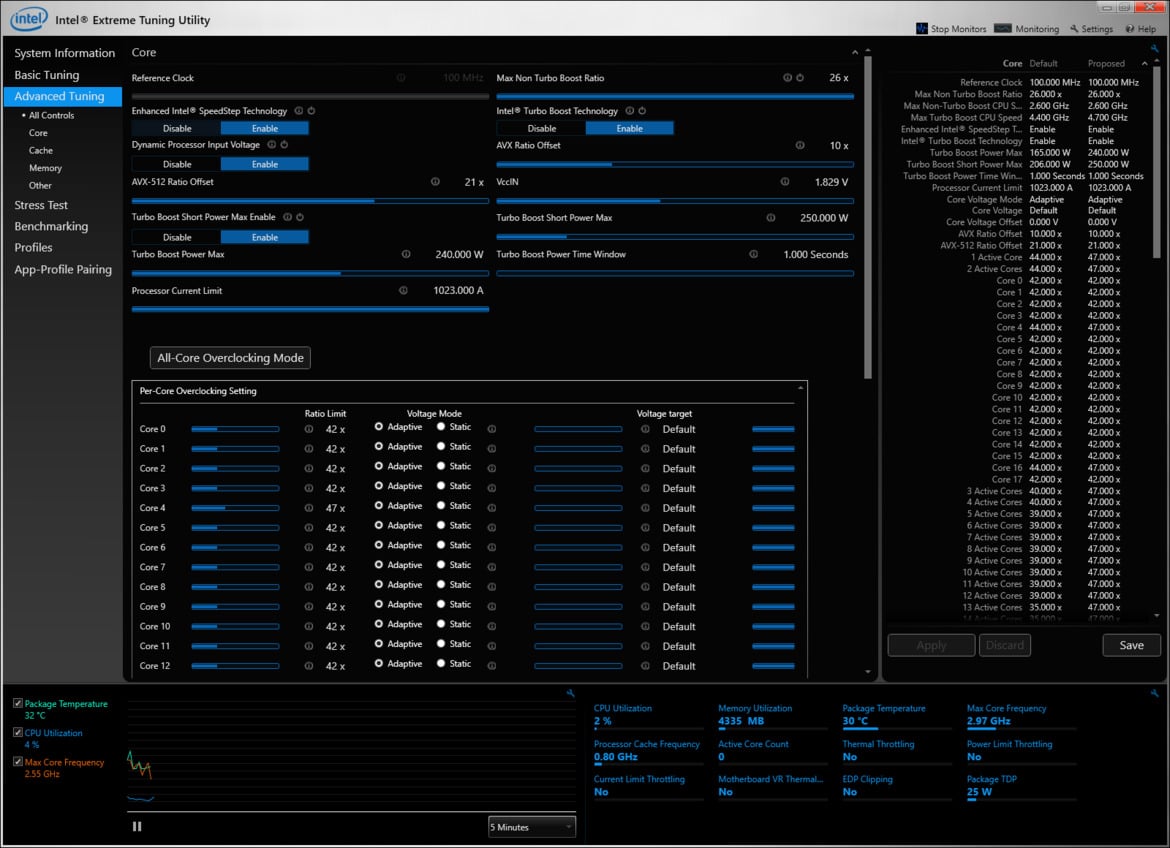Click info icon for Dynamic Processor Input Voltage
Screen dimensions: 1170x848
272,145
